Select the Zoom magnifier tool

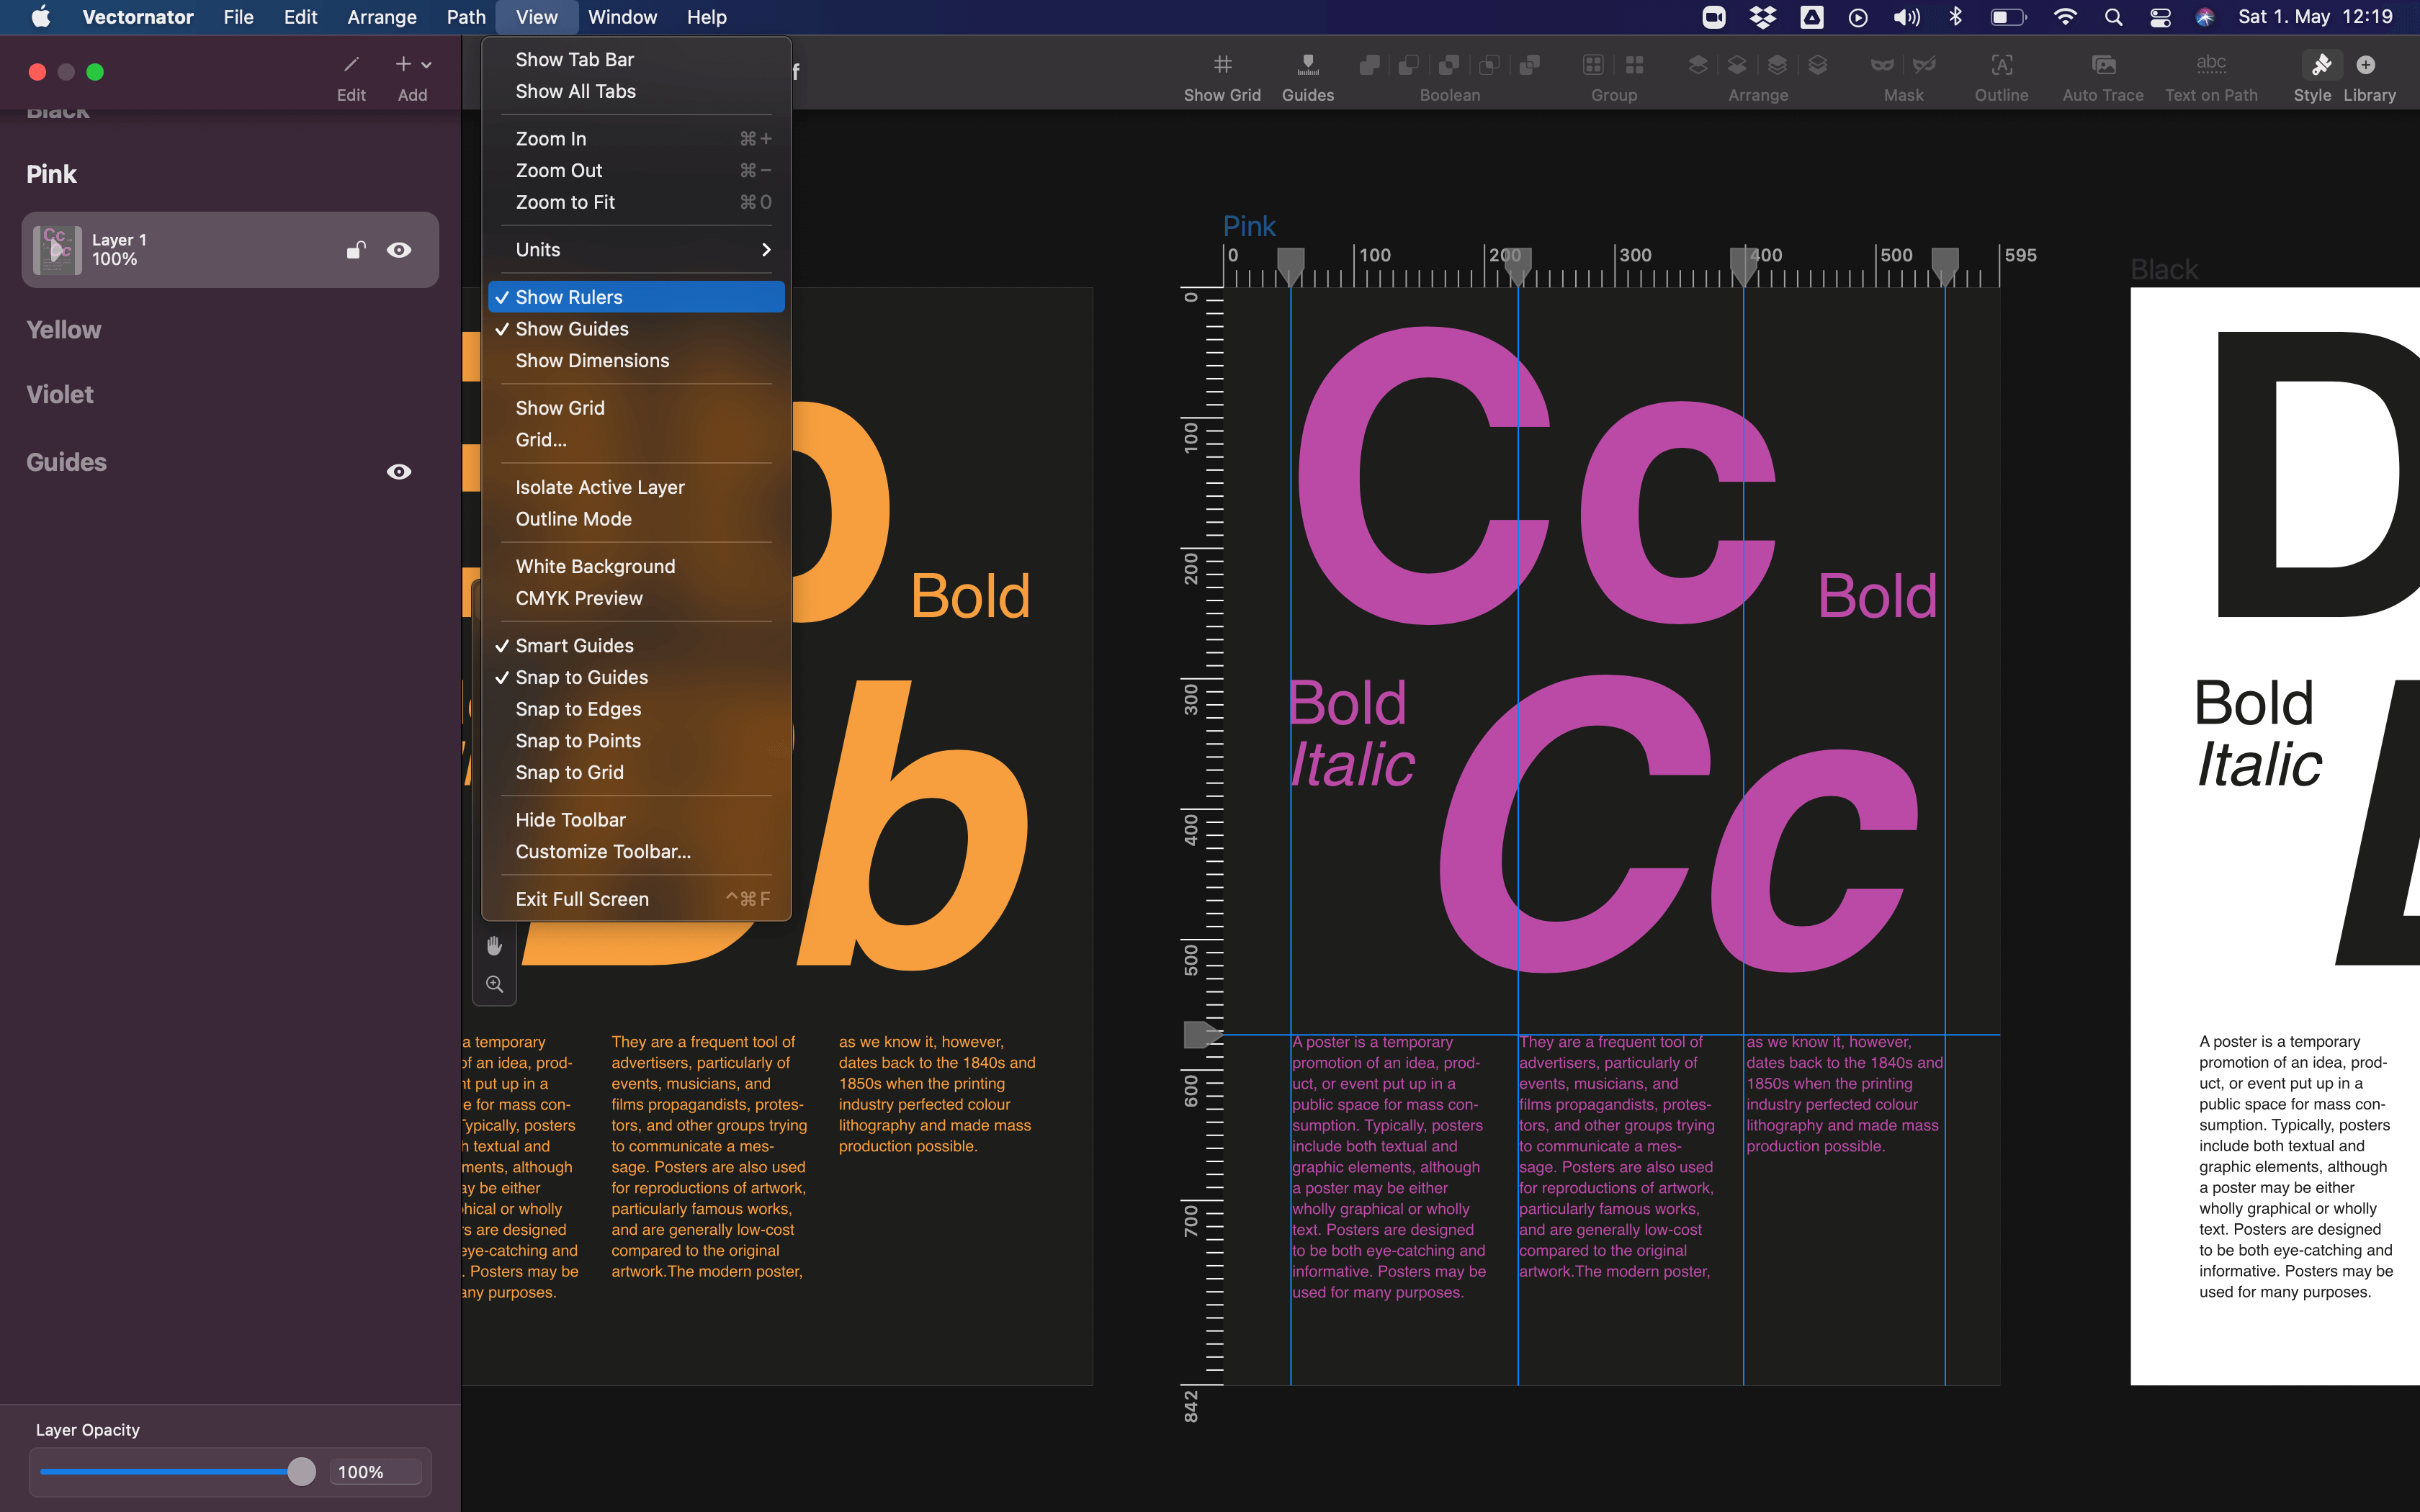pos(494,984)
